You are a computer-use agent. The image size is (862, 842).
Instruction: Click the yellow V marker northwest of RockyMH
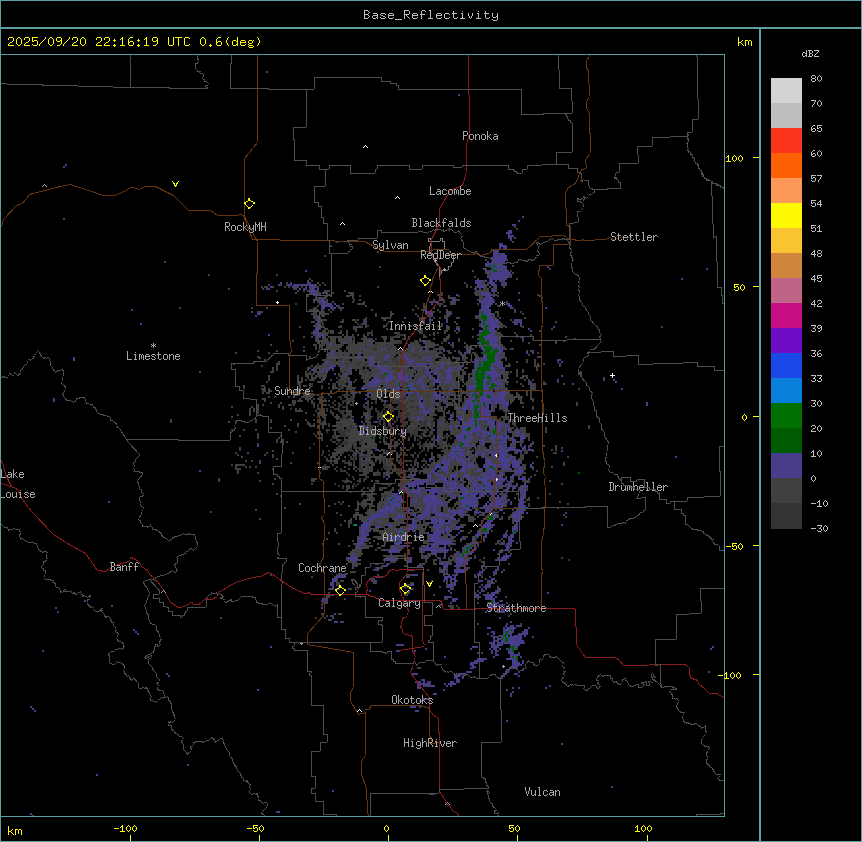click(x=175, y=184)
